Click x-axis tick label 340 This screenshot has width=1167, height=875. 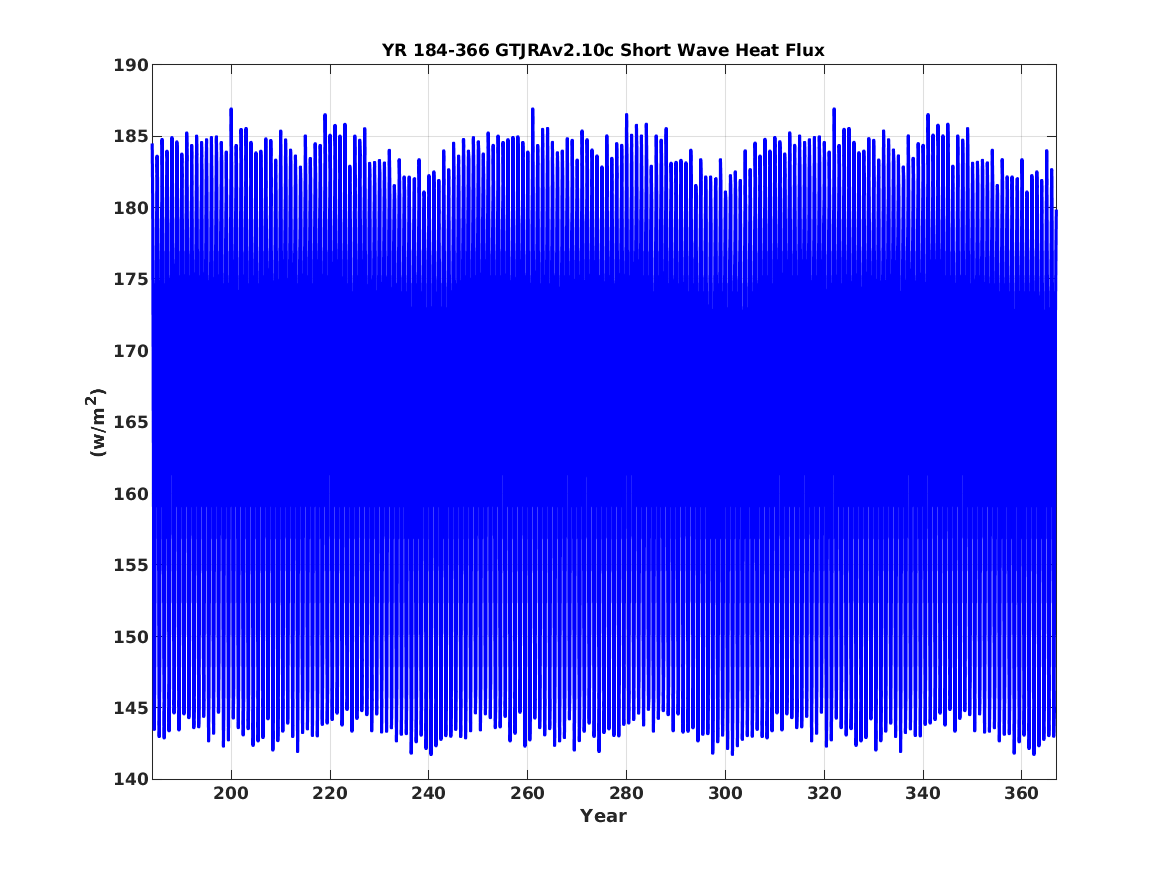tap(923, 794)
